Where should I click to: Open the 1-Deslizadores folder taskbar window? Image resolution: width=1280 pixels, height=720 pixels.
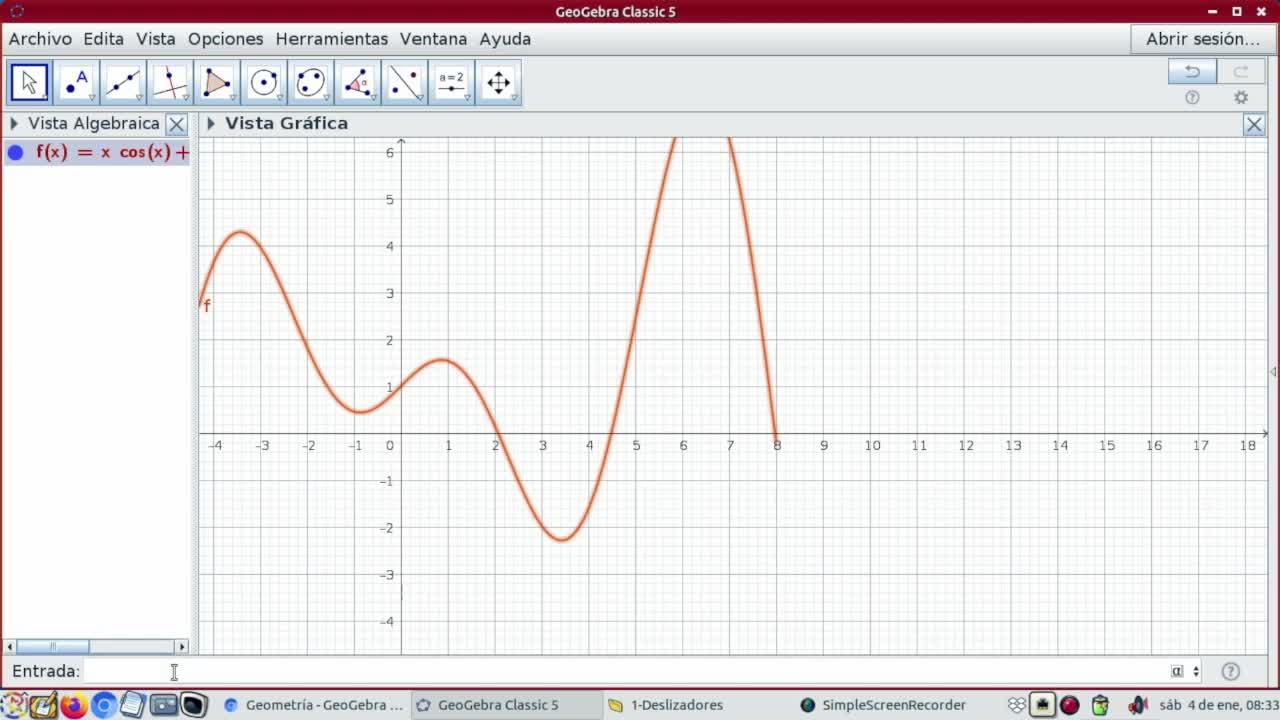[x=666, y=705]
